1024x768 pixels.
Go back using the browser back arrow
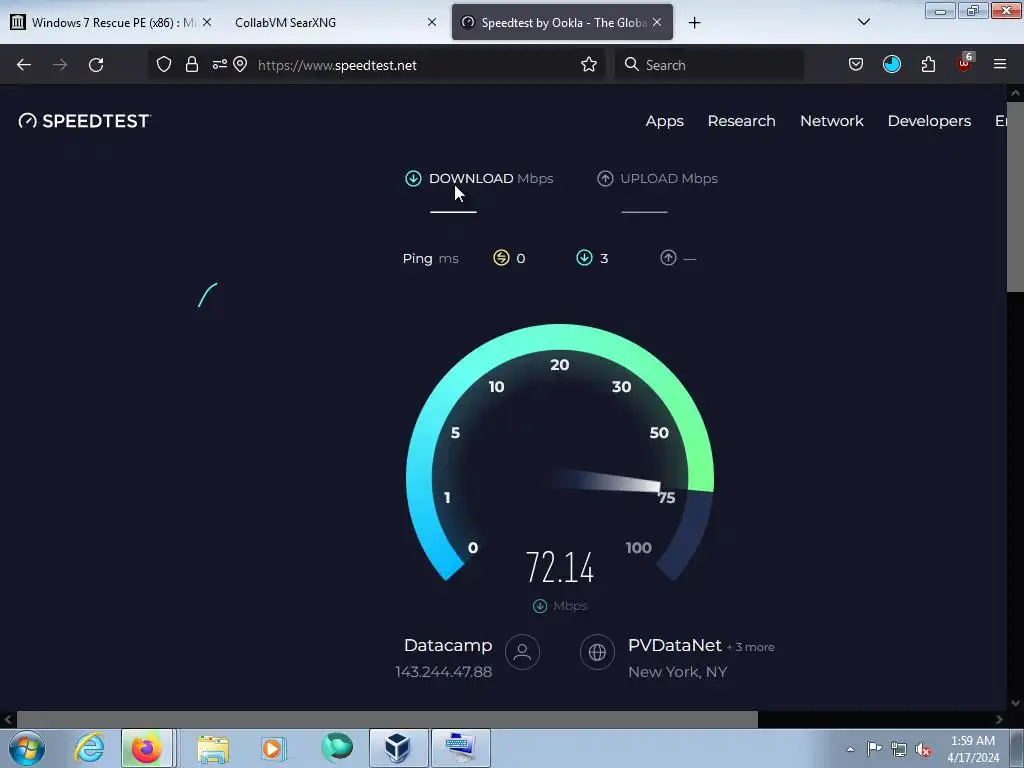24,65
